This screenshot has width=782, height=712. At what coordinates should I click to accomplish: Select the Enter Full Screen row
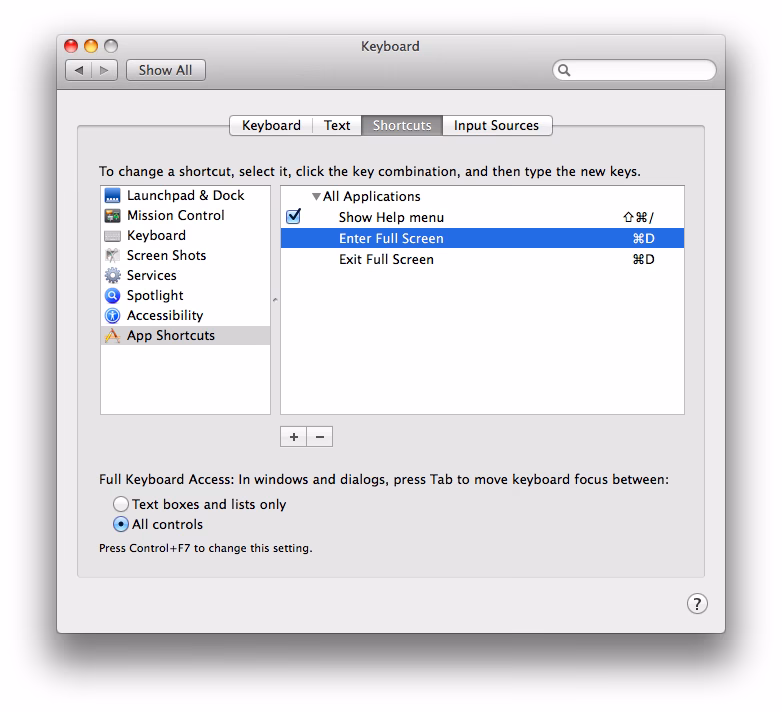tap(482, 238)
